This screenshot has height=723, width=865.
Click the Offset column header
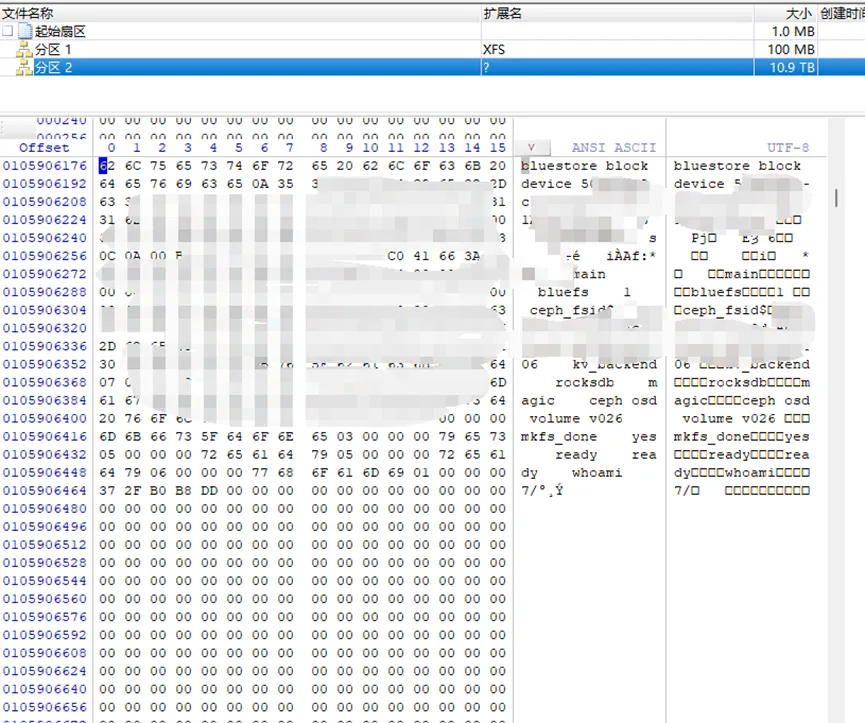coord(44,147)
